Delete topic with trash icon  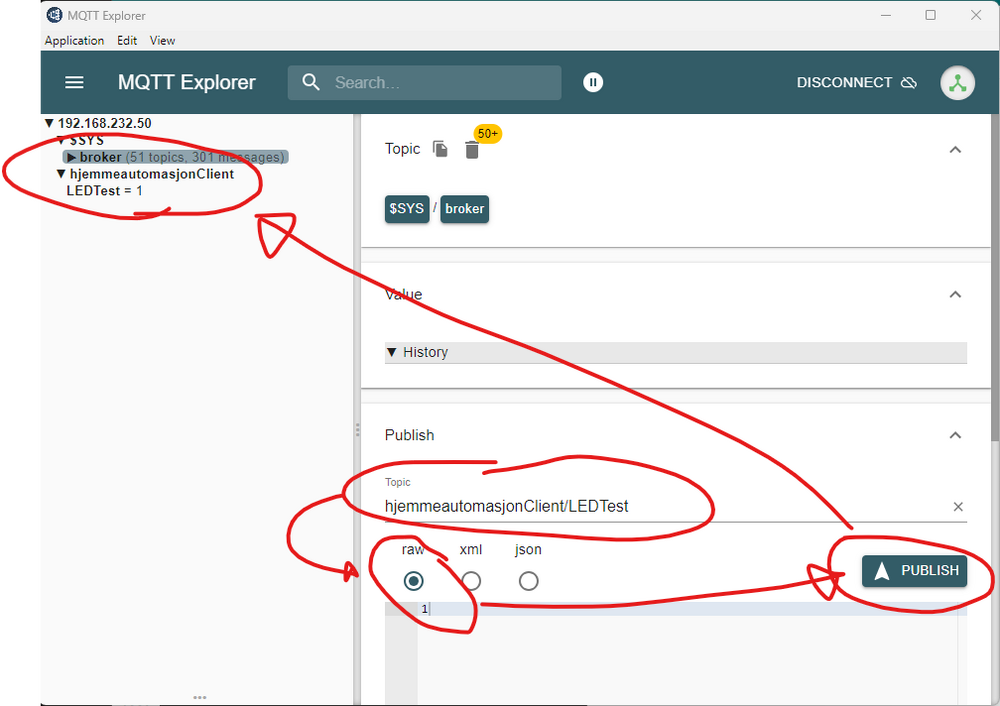click(472, 150)
